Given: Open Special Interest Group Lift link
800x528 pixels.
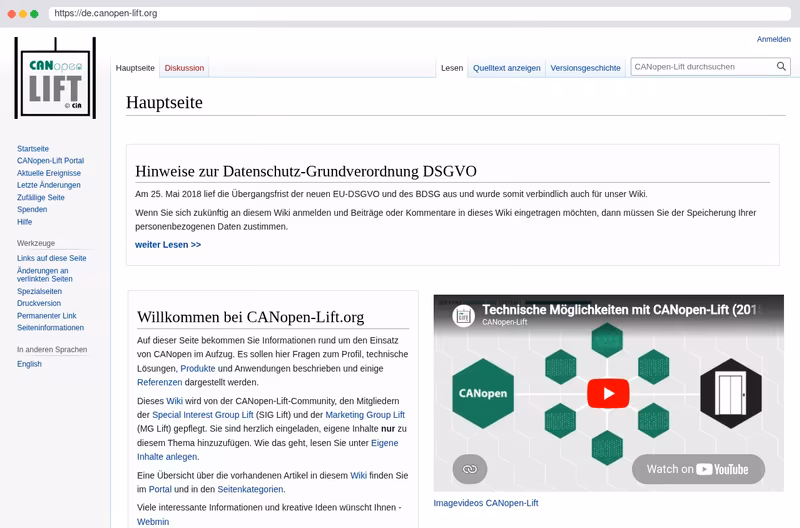Looking at the screenshot, I should (203, 415).
